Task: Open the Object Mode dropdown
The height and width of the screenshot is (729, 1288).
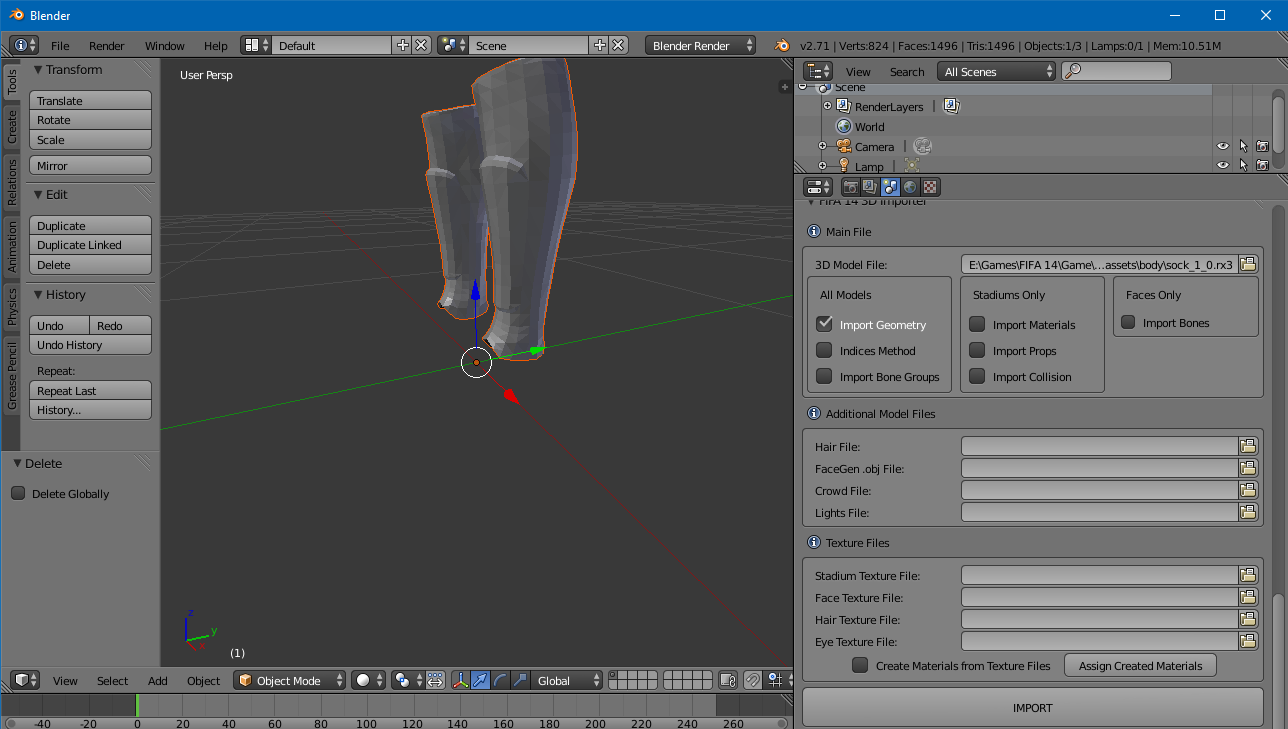Action: pos(290,680)
